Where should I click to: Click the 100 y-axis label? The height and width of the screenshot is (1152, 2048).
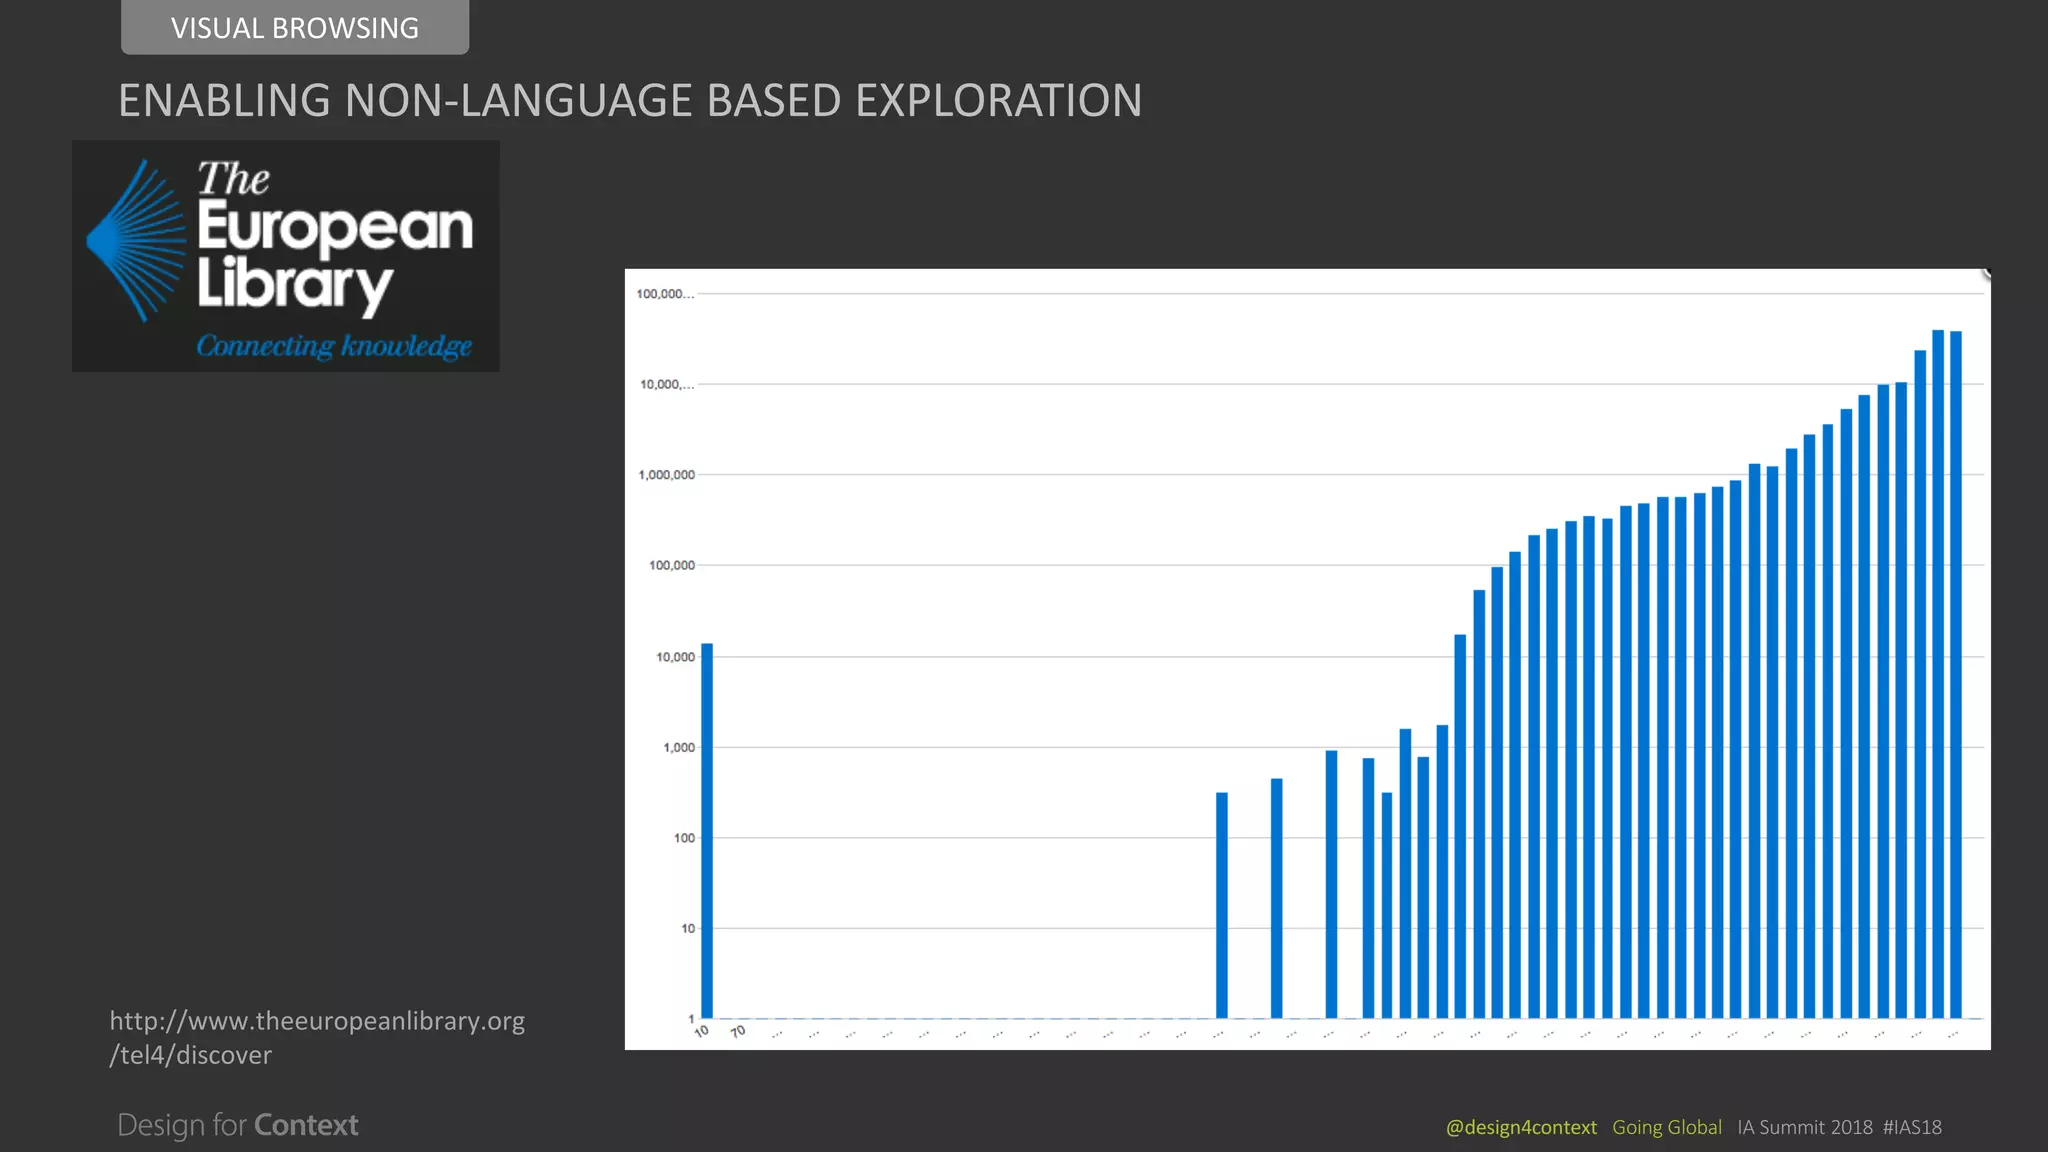tap(684, 838)
